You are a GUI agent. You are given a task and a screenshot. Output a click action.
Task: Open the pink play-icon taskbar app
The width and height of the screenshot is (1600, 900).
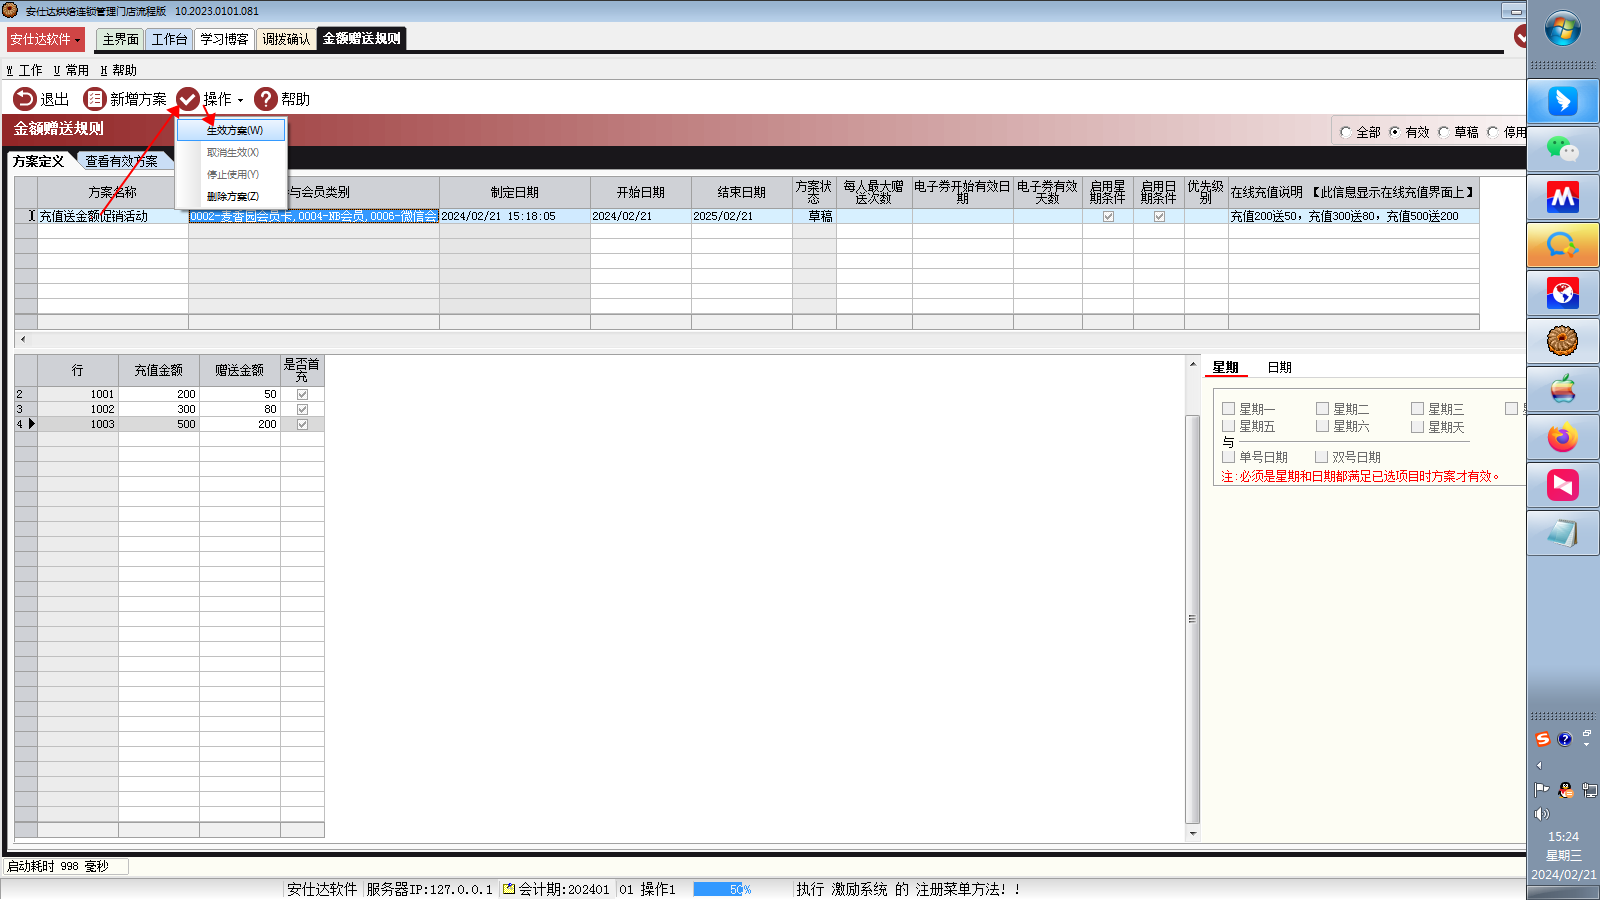pos(1563,485)
